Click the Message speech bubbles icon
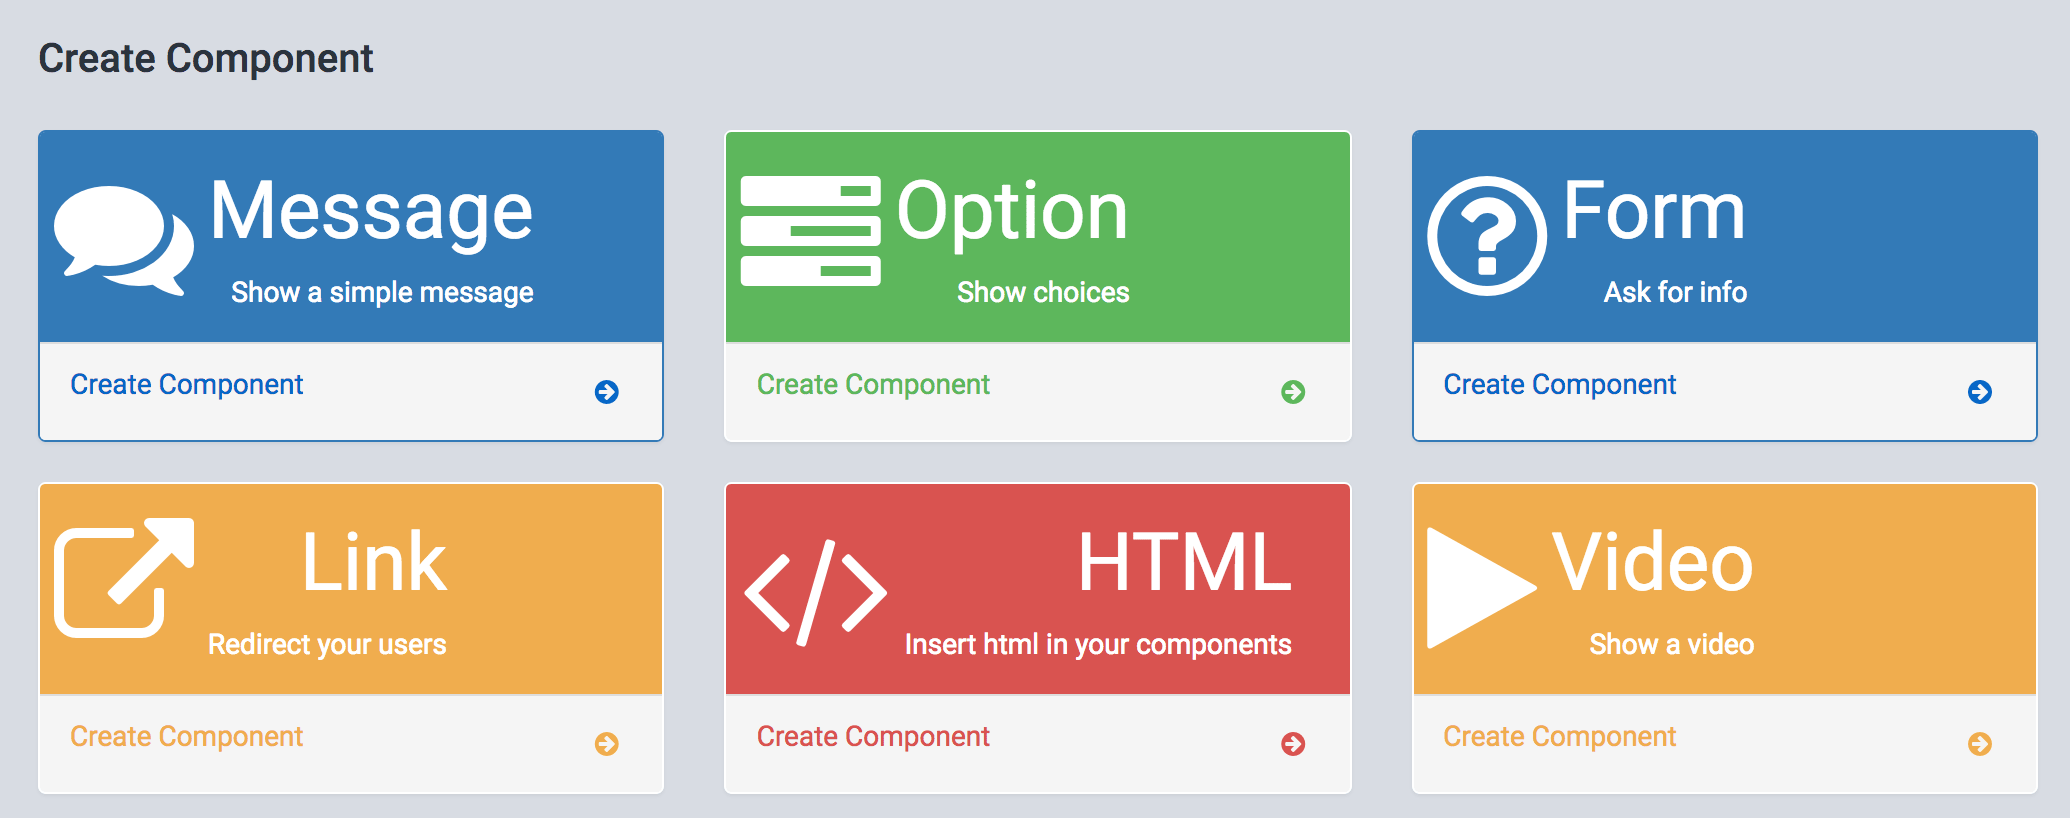2070x818 pixels. pos(124,240)
